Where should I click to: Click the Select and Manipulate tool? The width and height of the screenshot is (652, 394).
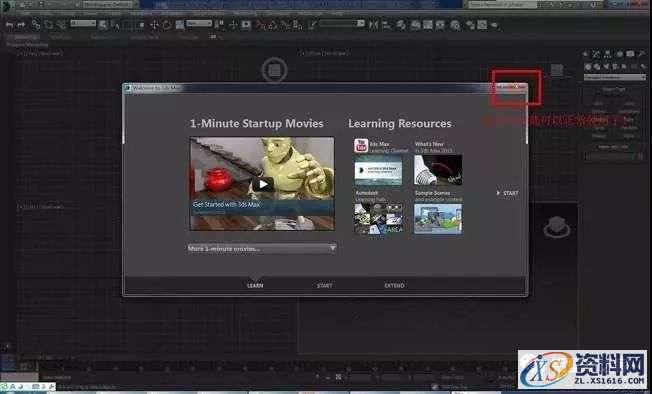pos(233,25)
